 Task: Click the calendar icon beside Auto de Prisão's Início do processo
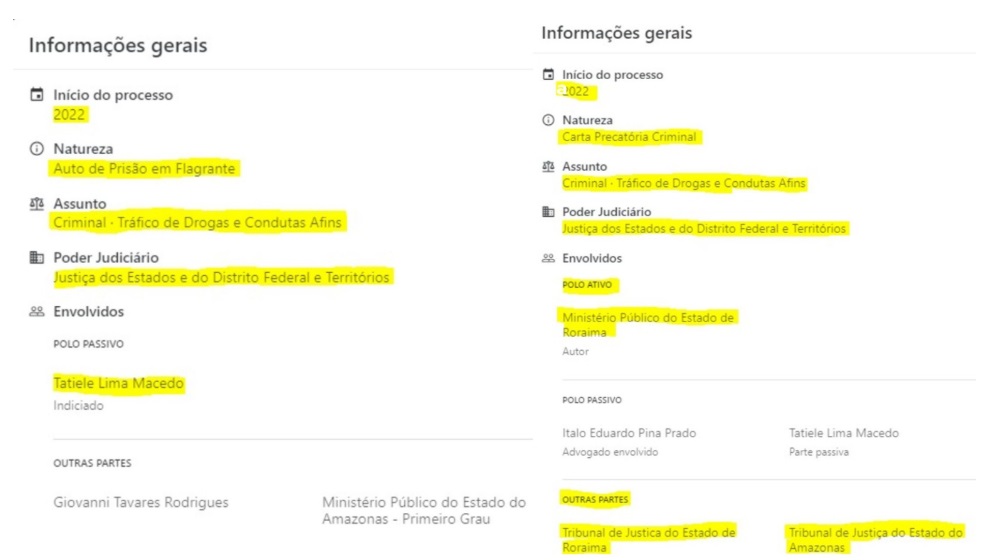37,96
